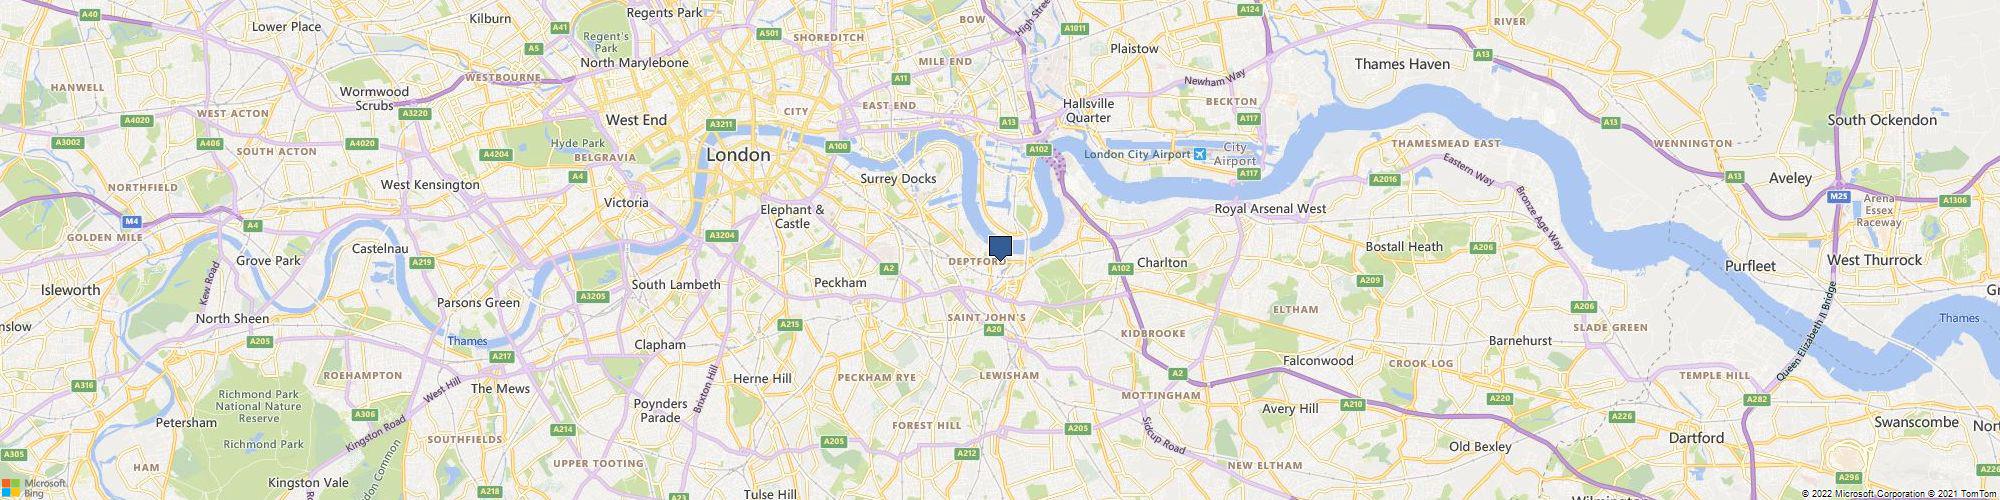2000x500 pixels.
Task: Select the Surrey Docks label
Action: (898, 179)
